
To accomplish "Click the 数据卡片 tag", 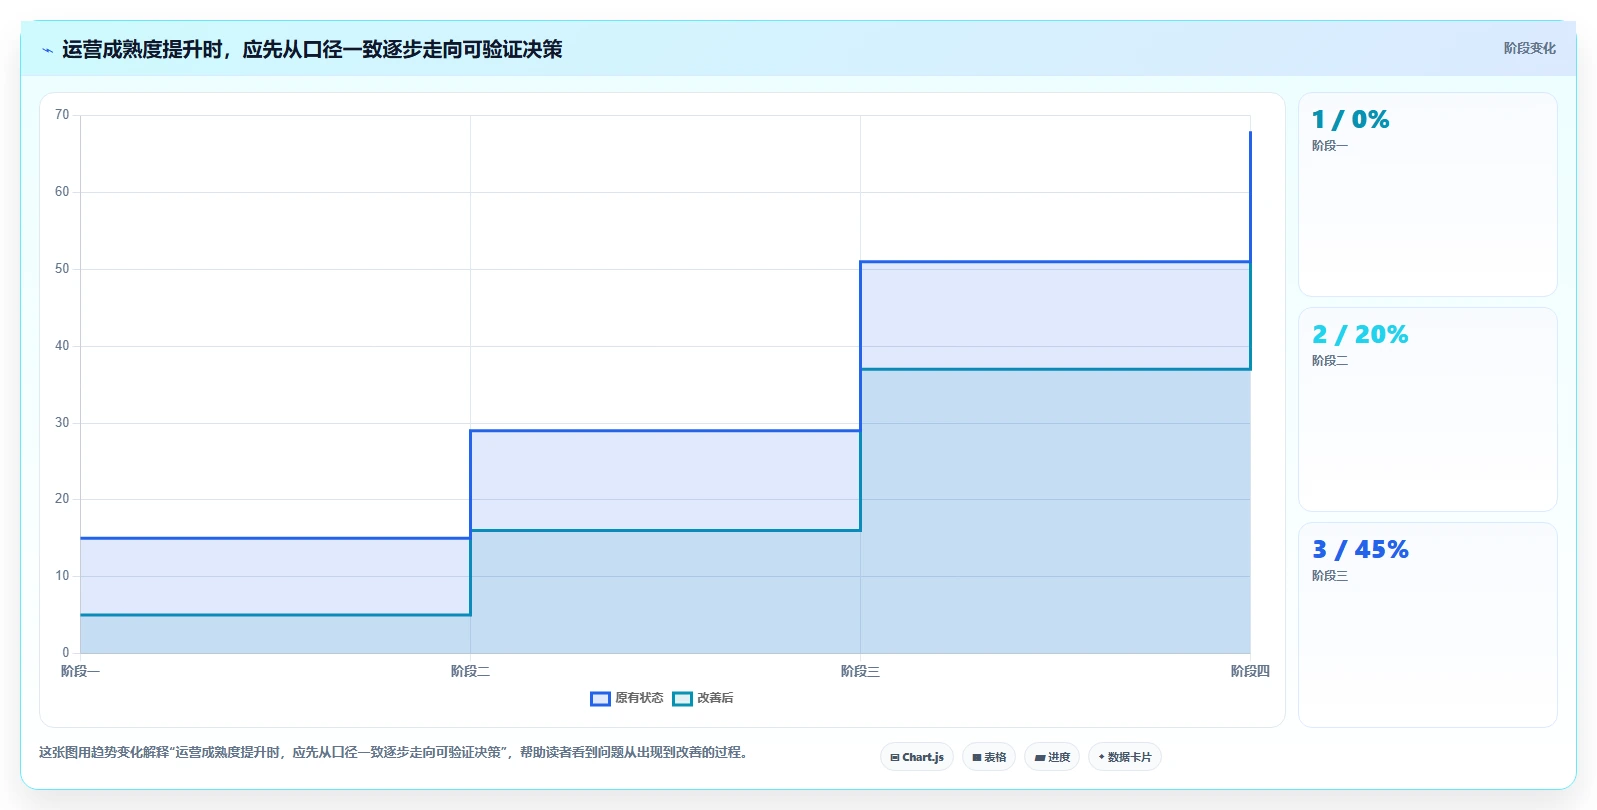I will (x=1125, y=757).
